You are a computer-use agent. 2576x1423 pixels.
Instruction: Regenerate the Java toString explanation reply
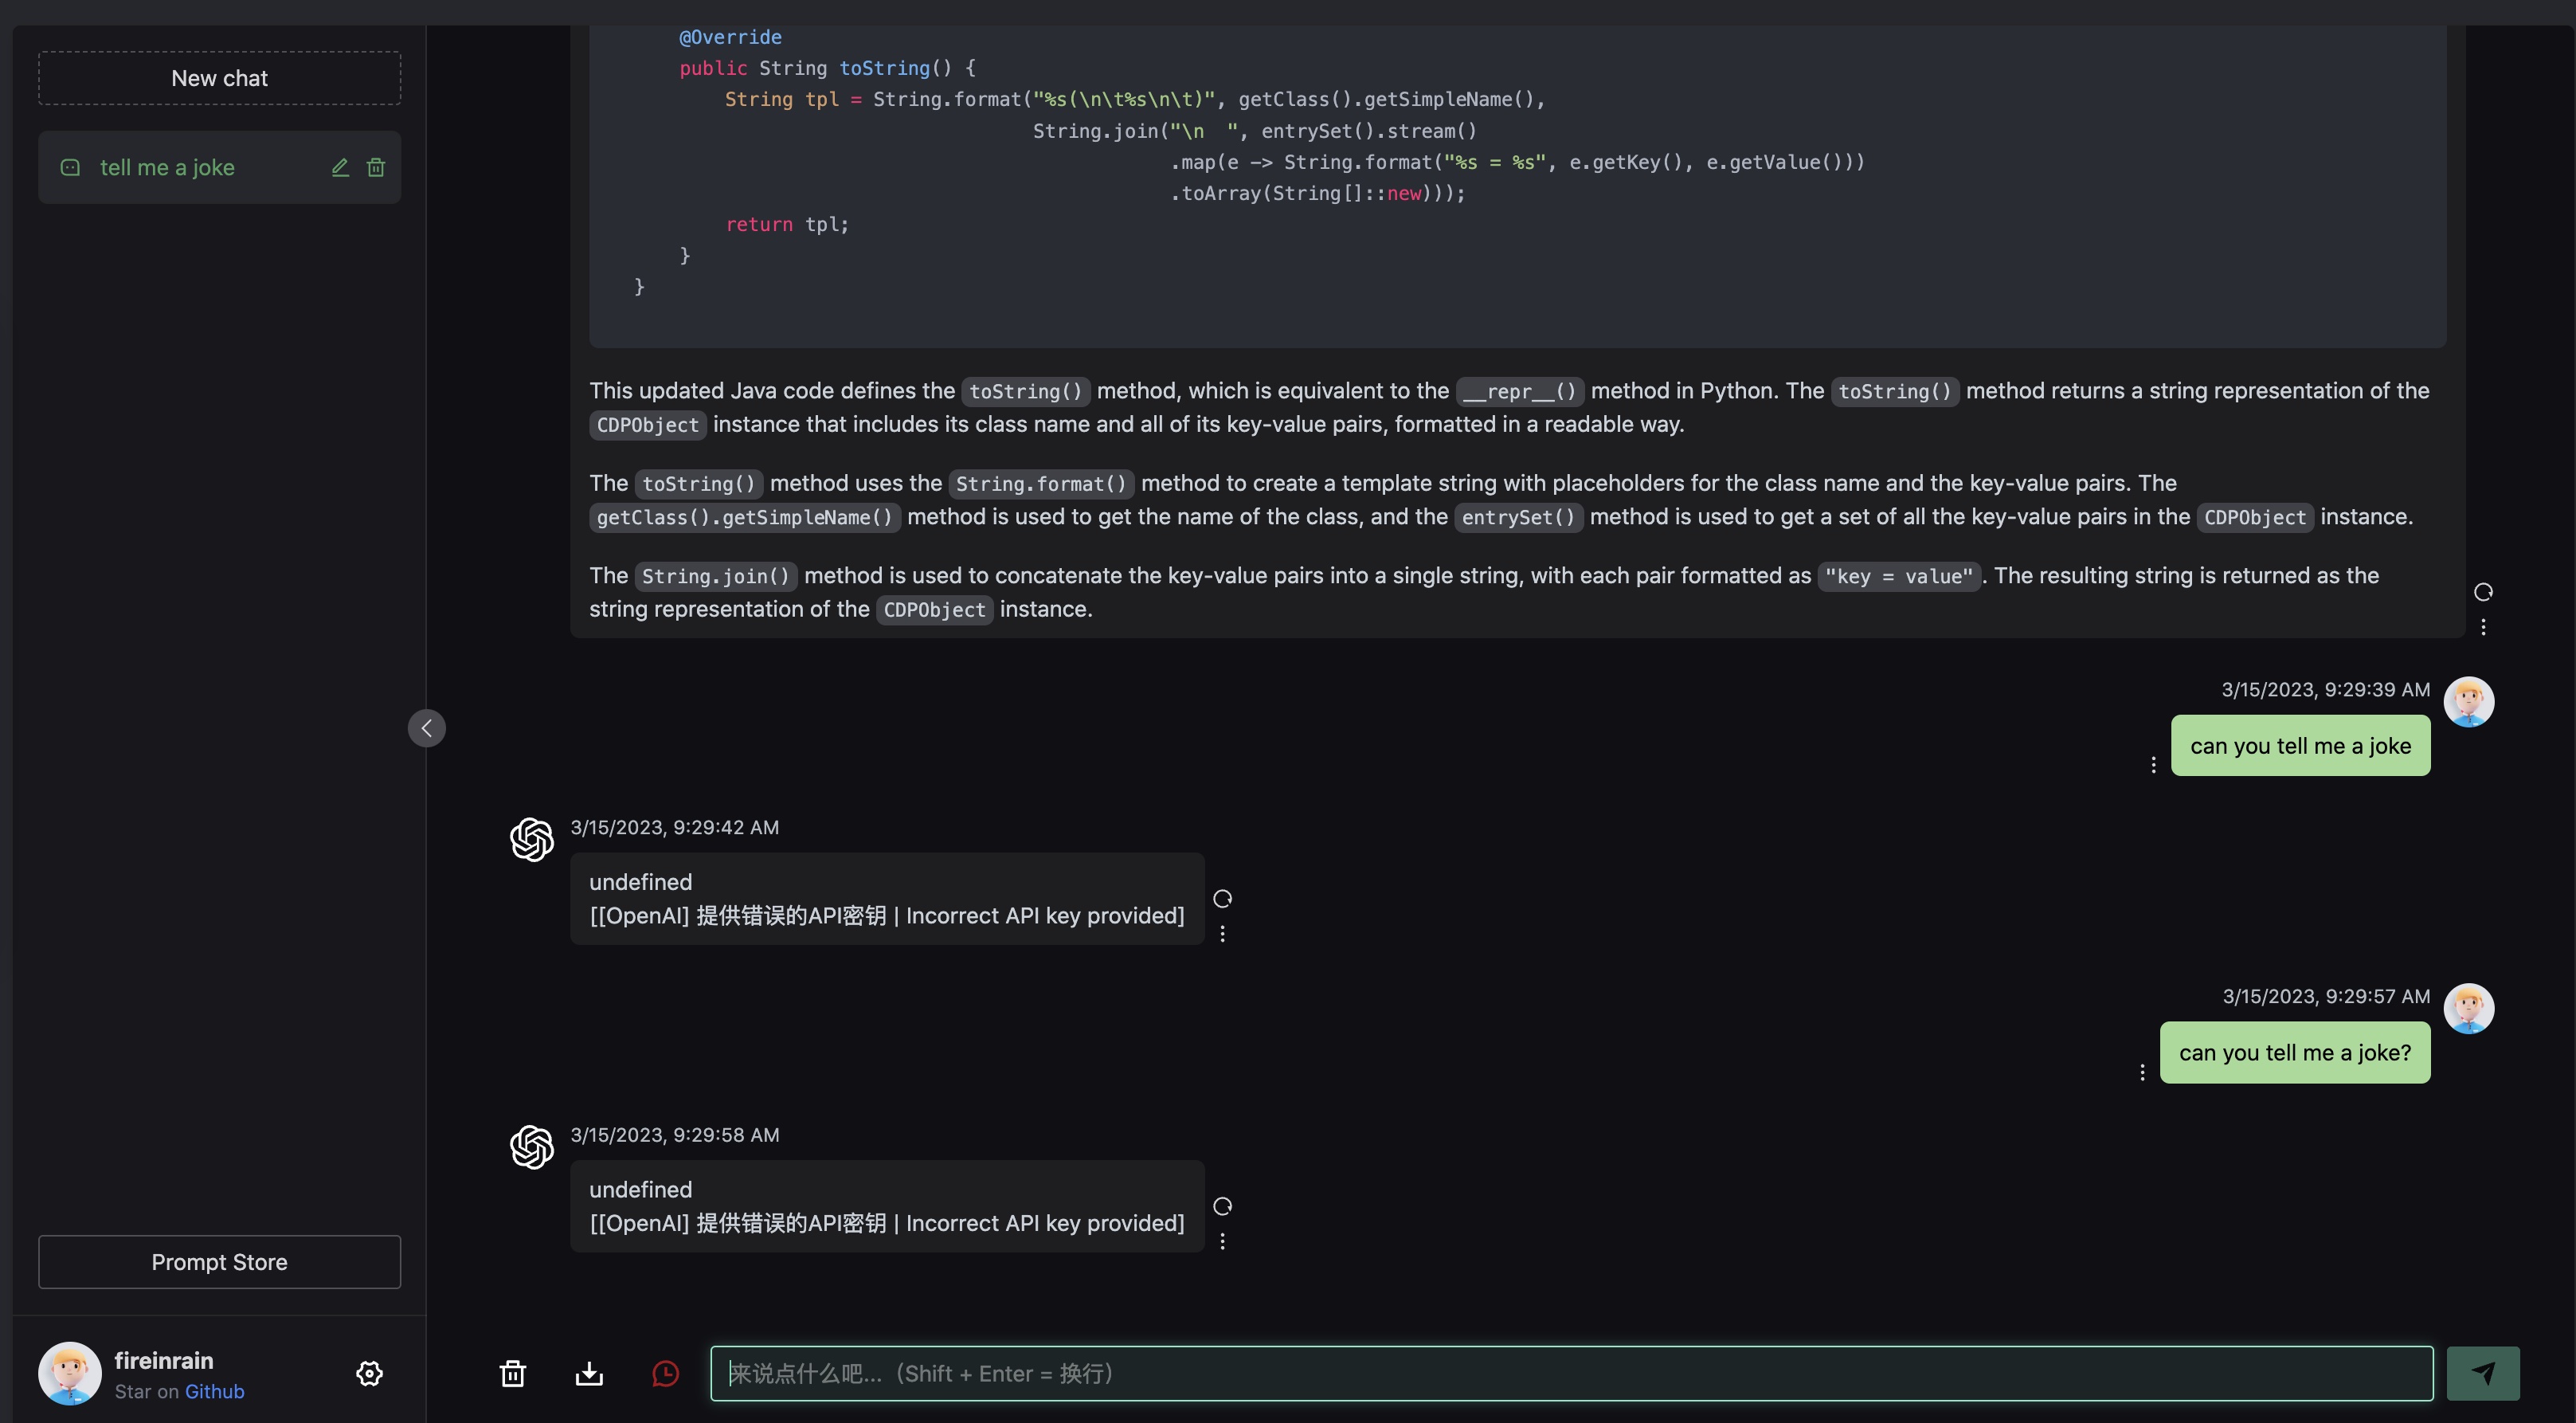pos(2483,592)
